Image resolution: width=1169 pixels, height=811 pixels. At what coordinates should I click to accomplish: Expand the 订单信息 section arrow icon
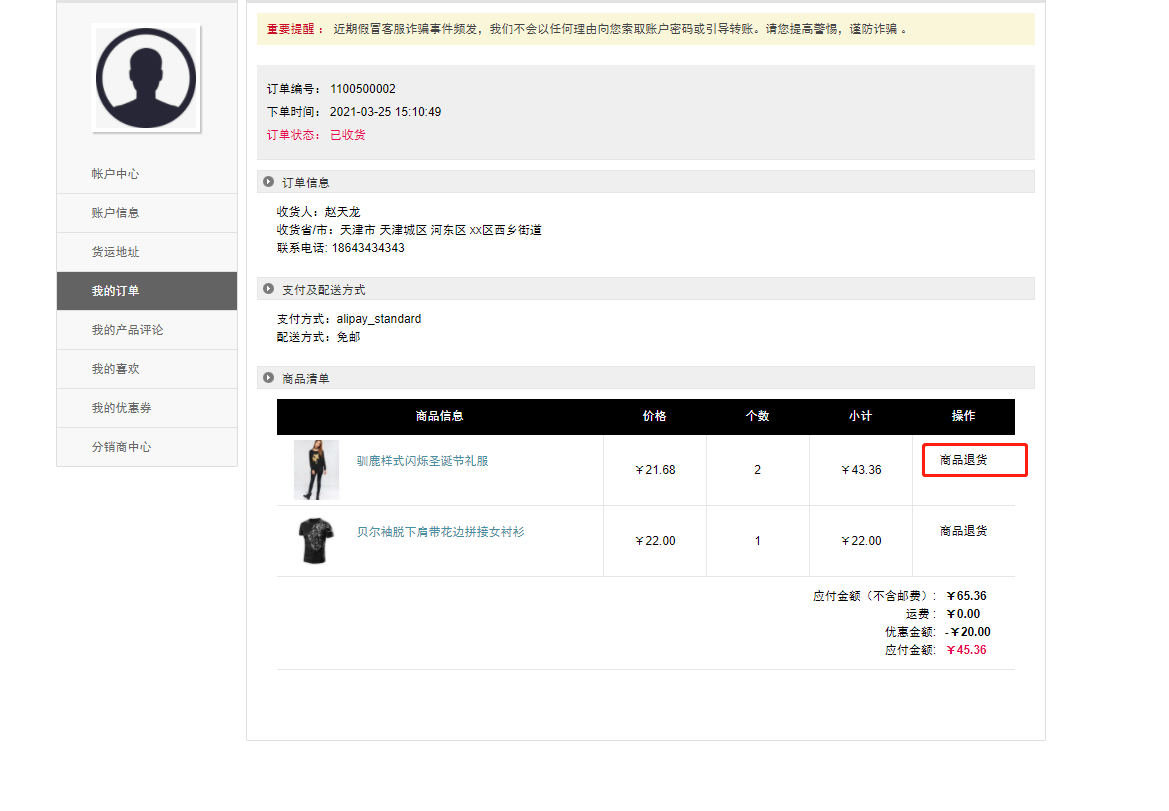[268, 182]
